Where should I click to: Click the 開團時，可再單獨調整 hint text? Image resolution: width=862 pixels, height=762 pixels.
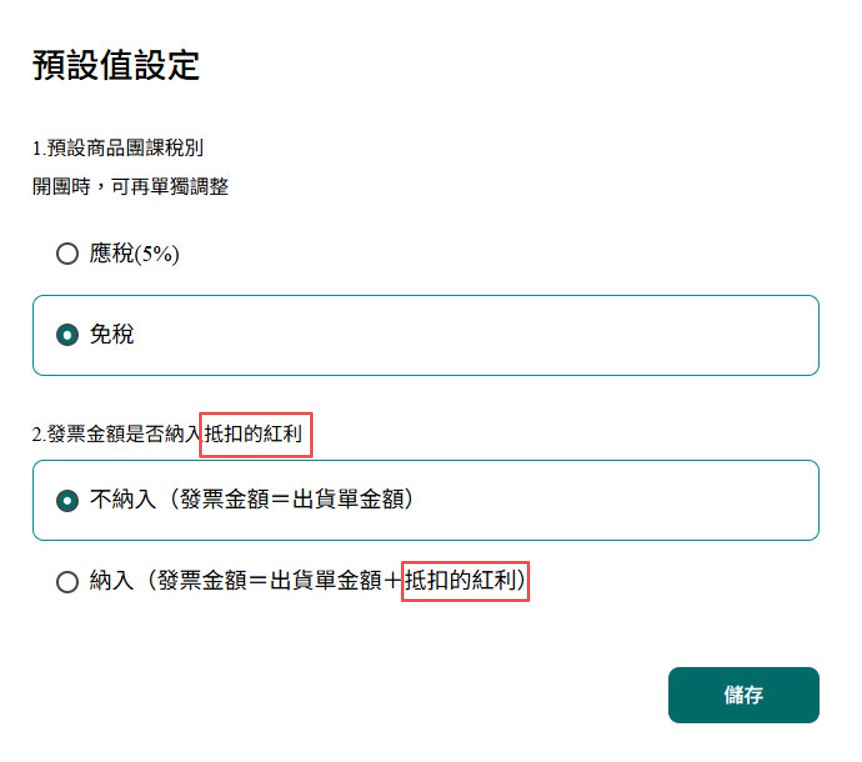coord(131,187)
